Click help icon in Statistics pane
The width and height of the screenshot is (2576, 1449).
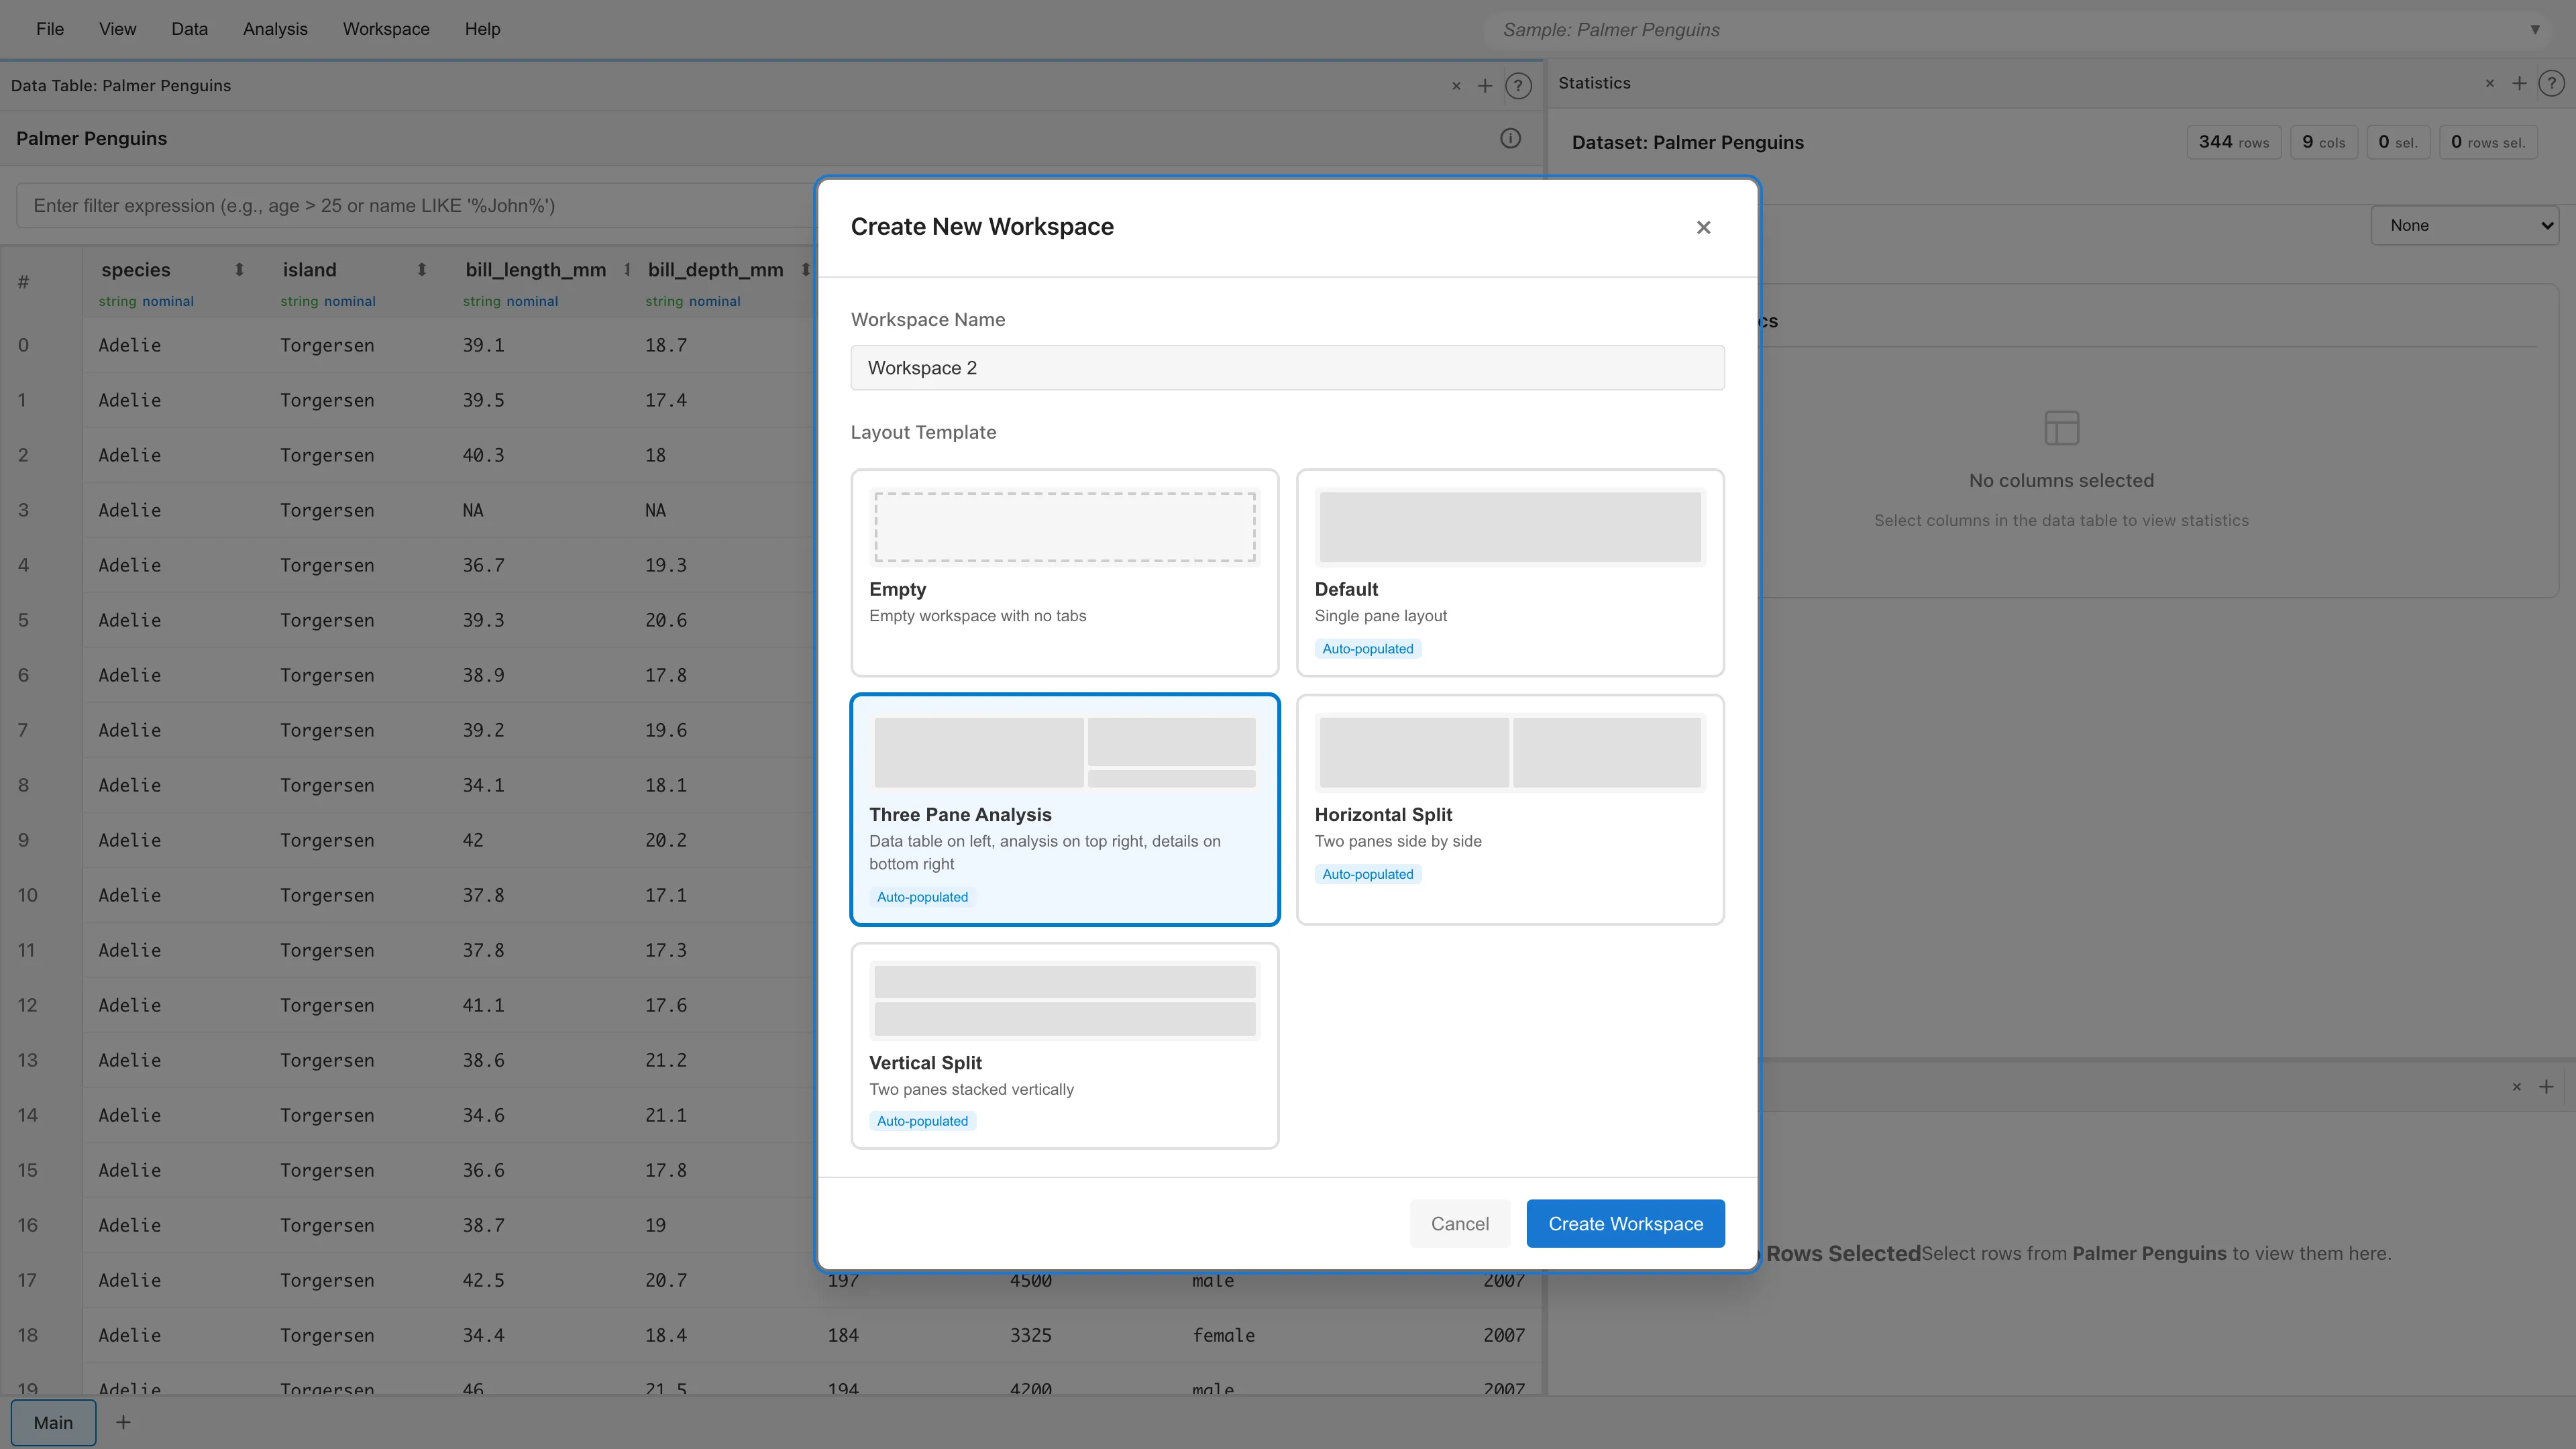coord(2551,84)
